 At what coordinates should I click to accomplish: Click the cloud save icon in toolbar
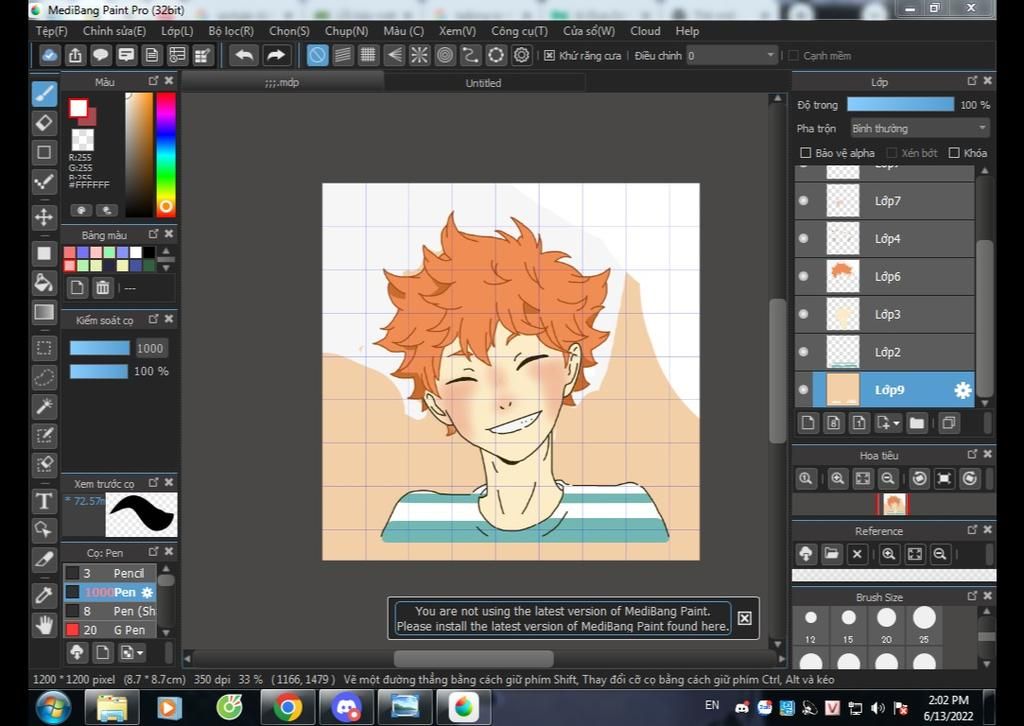49,55
